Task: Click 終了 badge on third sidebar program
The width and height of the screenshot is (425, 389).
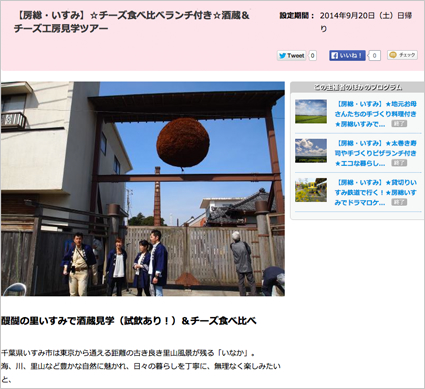Action: 399,202
